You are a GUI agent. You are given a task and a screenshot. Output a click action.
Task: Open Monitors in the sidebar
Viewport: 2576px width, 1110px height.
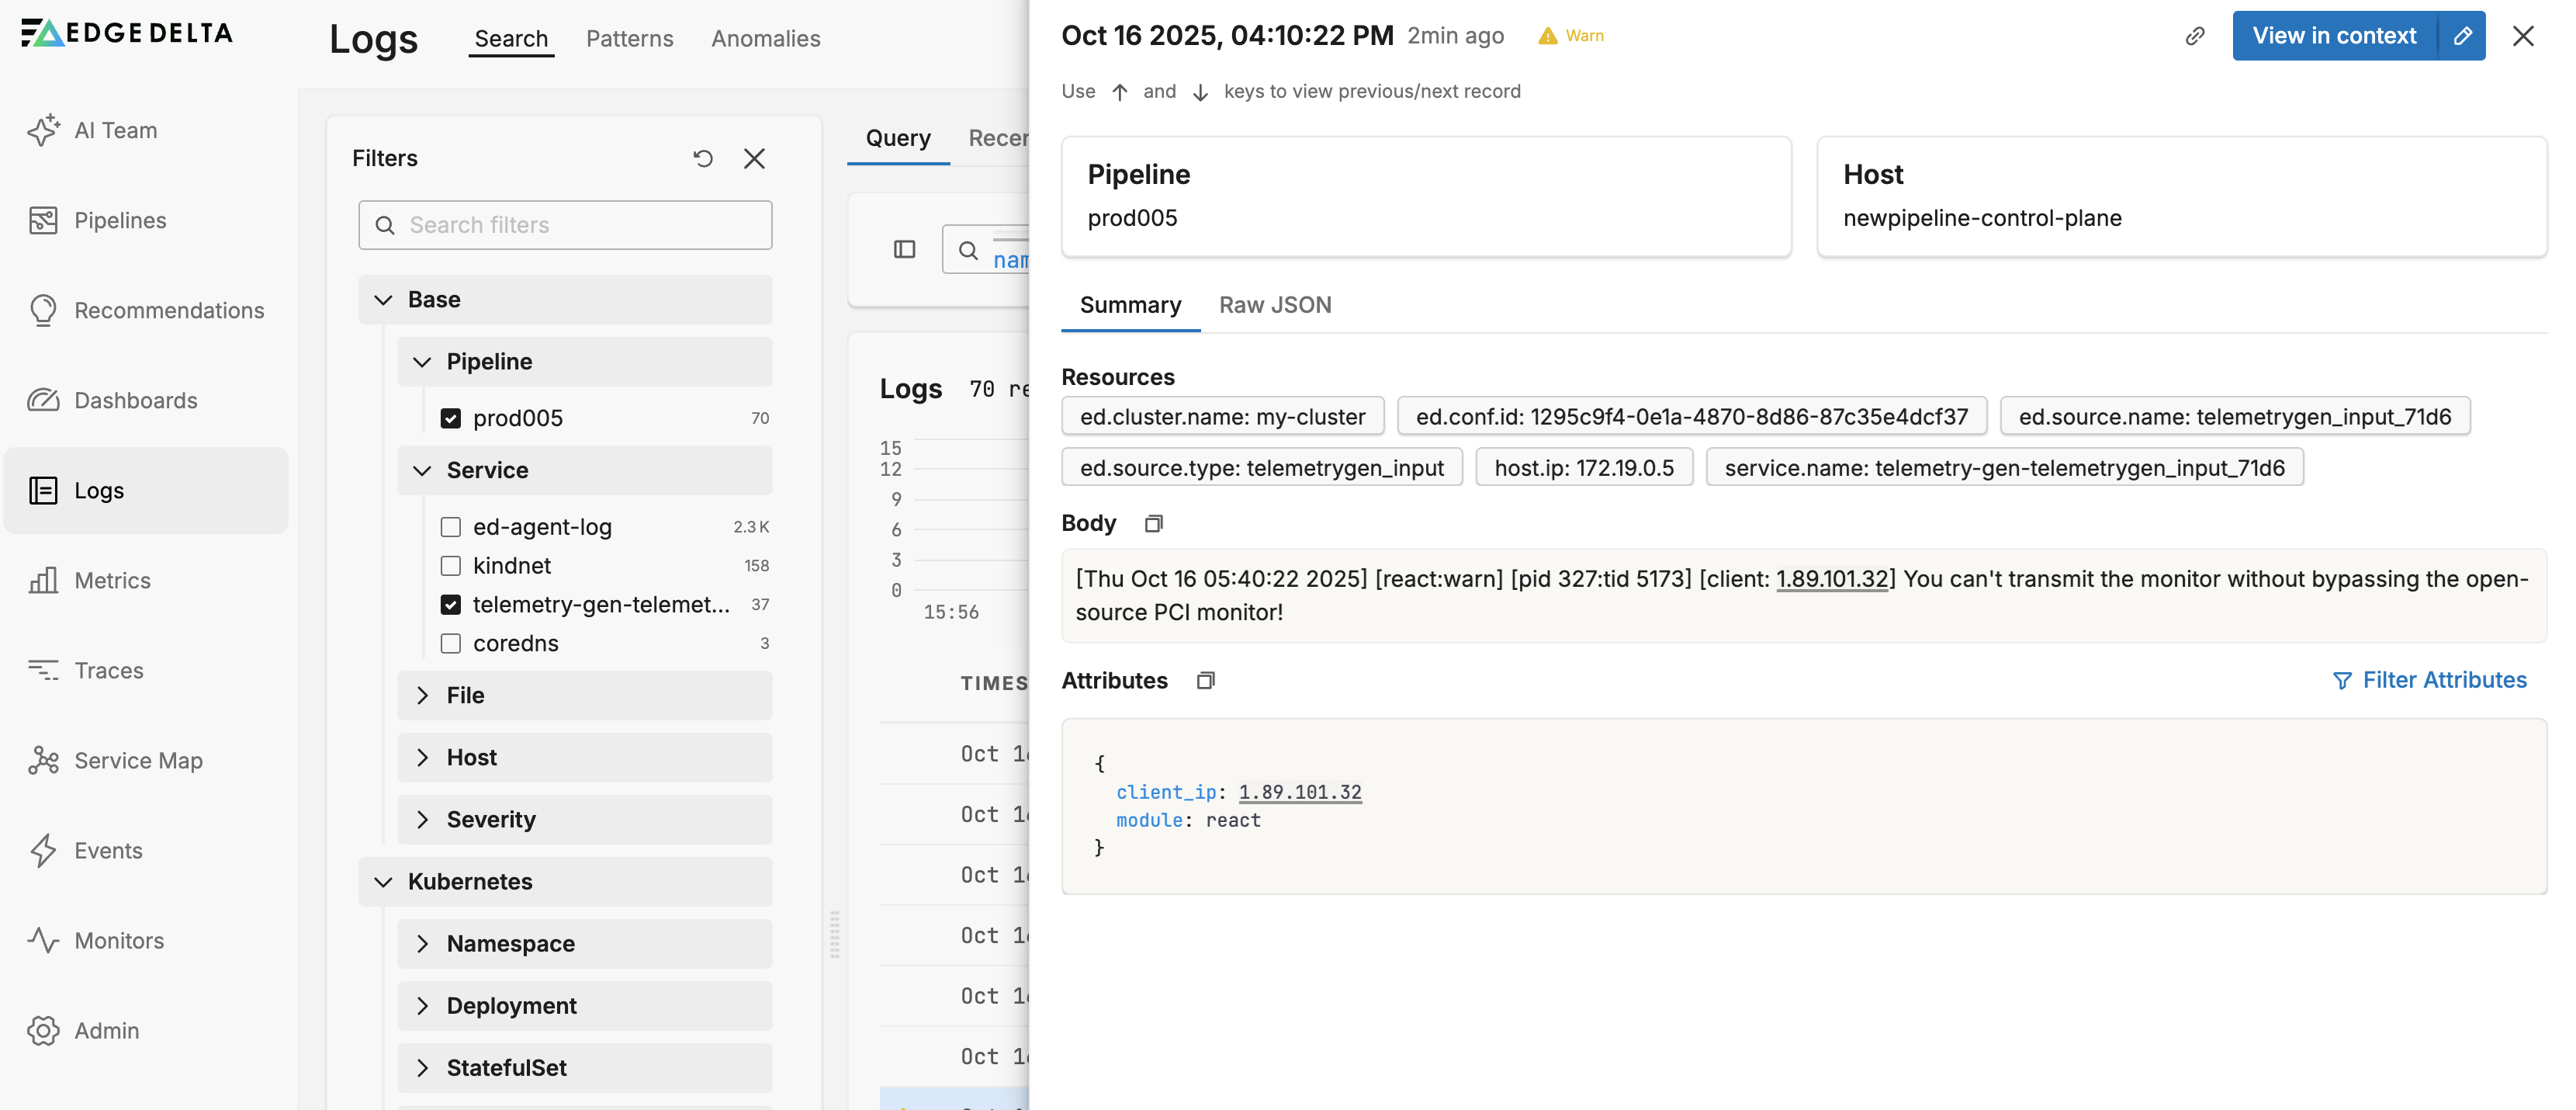click(118, 940)
